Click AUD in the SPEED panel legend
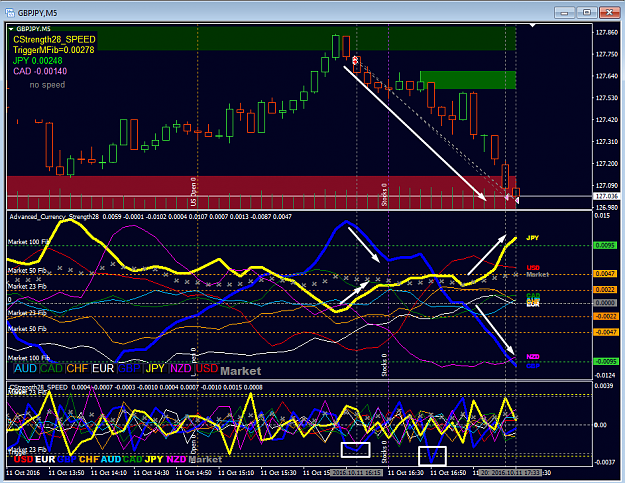Image resolution: width=625 pixels, height=483 pixels. [111, 459]
